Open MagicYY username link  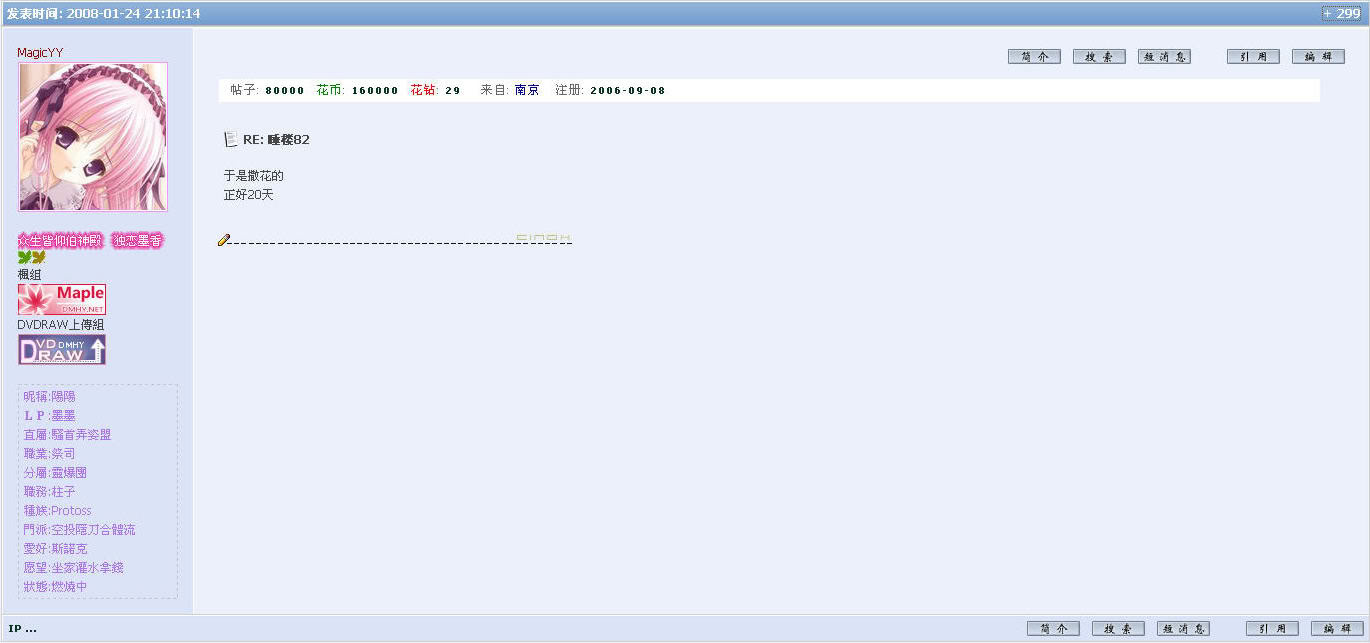pos(40,52)
